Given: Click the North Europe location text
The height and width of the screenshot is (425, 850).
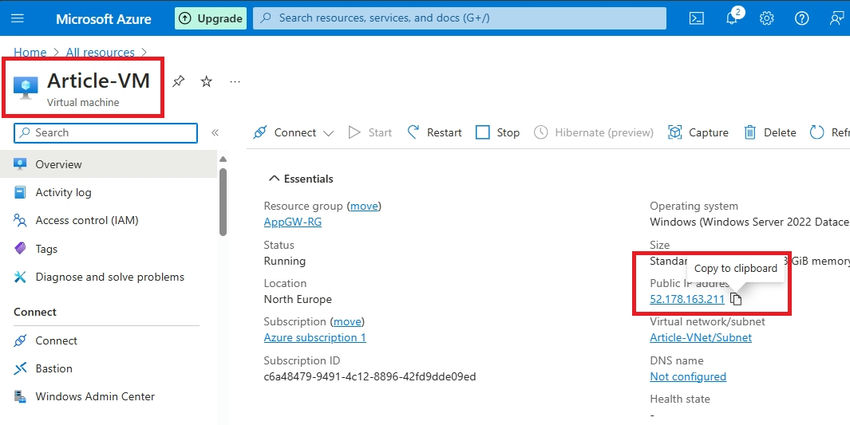Looking at the screenshot, I should (x=298, y=299).
